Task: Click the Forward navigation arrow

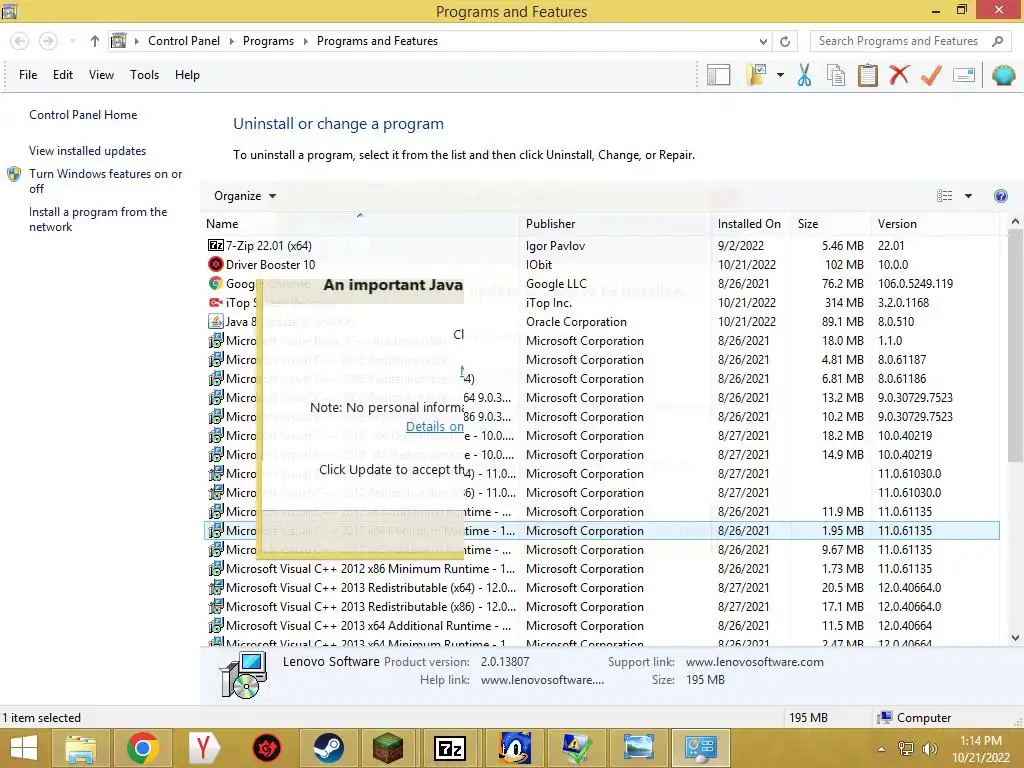Action: pos(48,41)
